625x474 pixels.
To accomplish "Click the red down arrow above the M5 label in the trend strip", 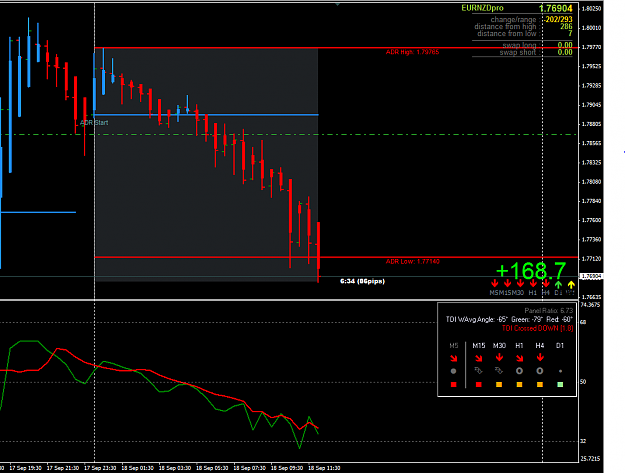I will pyautogui.click(x=495, y=283).
